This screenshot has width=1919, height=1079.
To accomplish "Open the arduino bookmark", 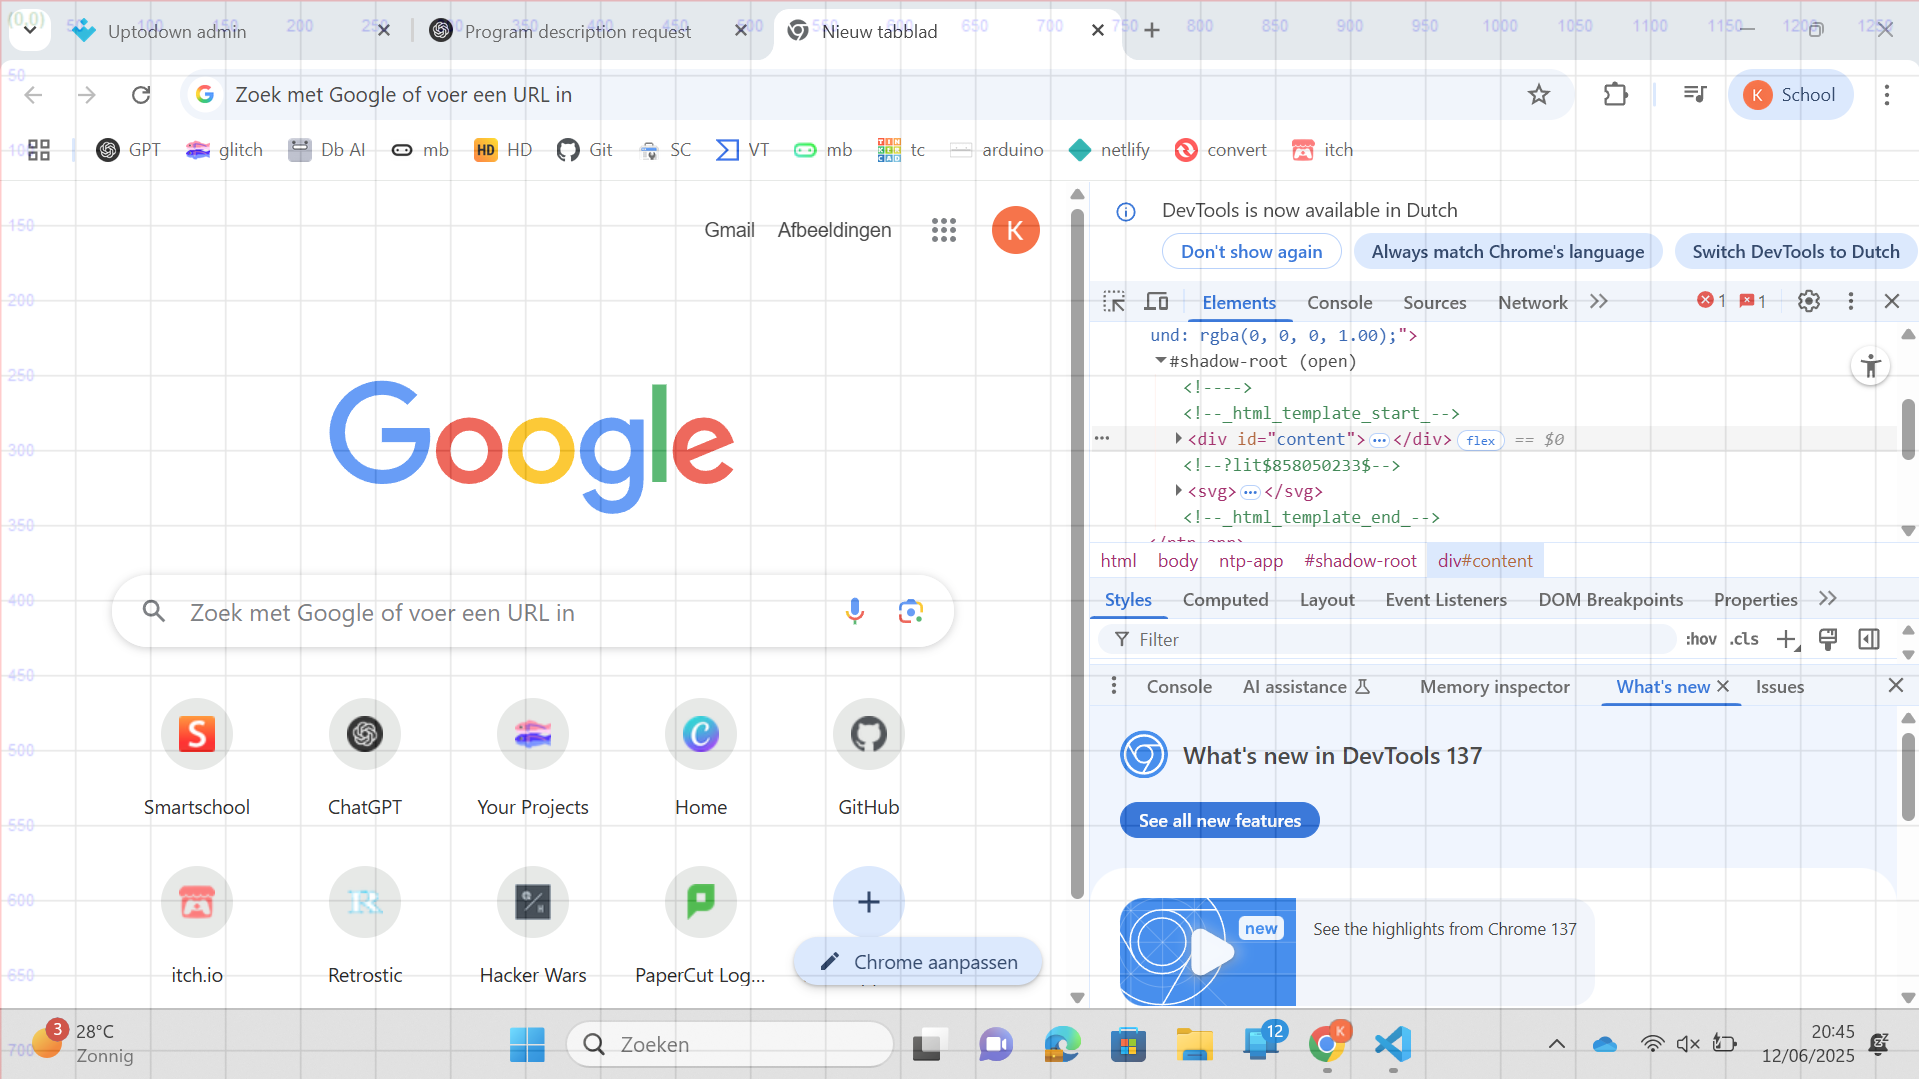I will pyautogui.click(x=997, y=150).
